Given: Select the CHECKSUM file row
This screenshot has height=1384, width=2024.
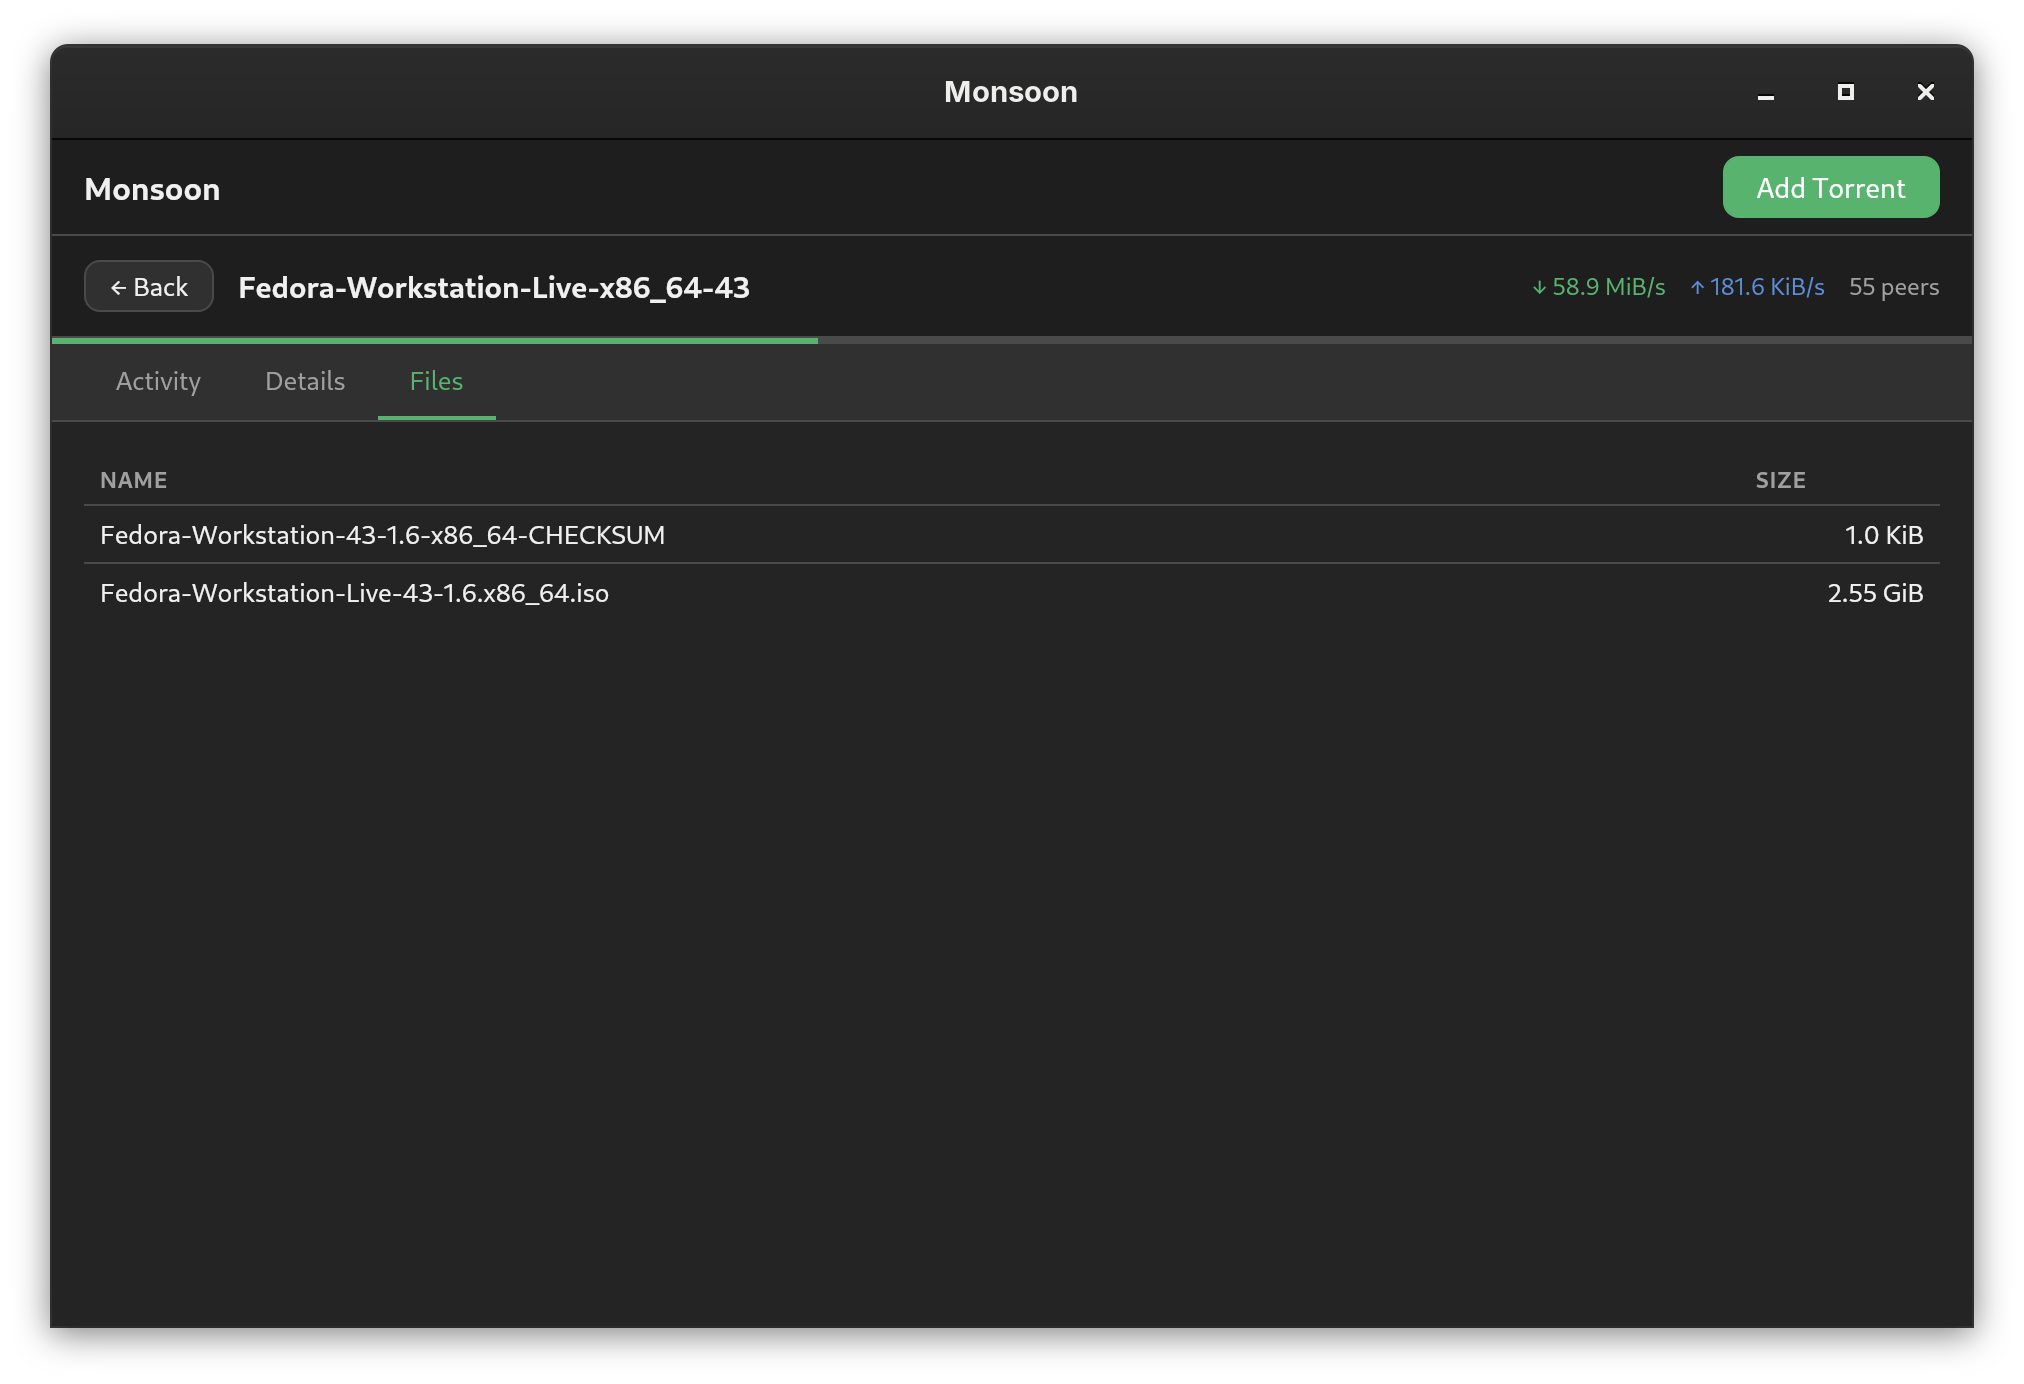Looking at the screenshot, I should (382, 535).
